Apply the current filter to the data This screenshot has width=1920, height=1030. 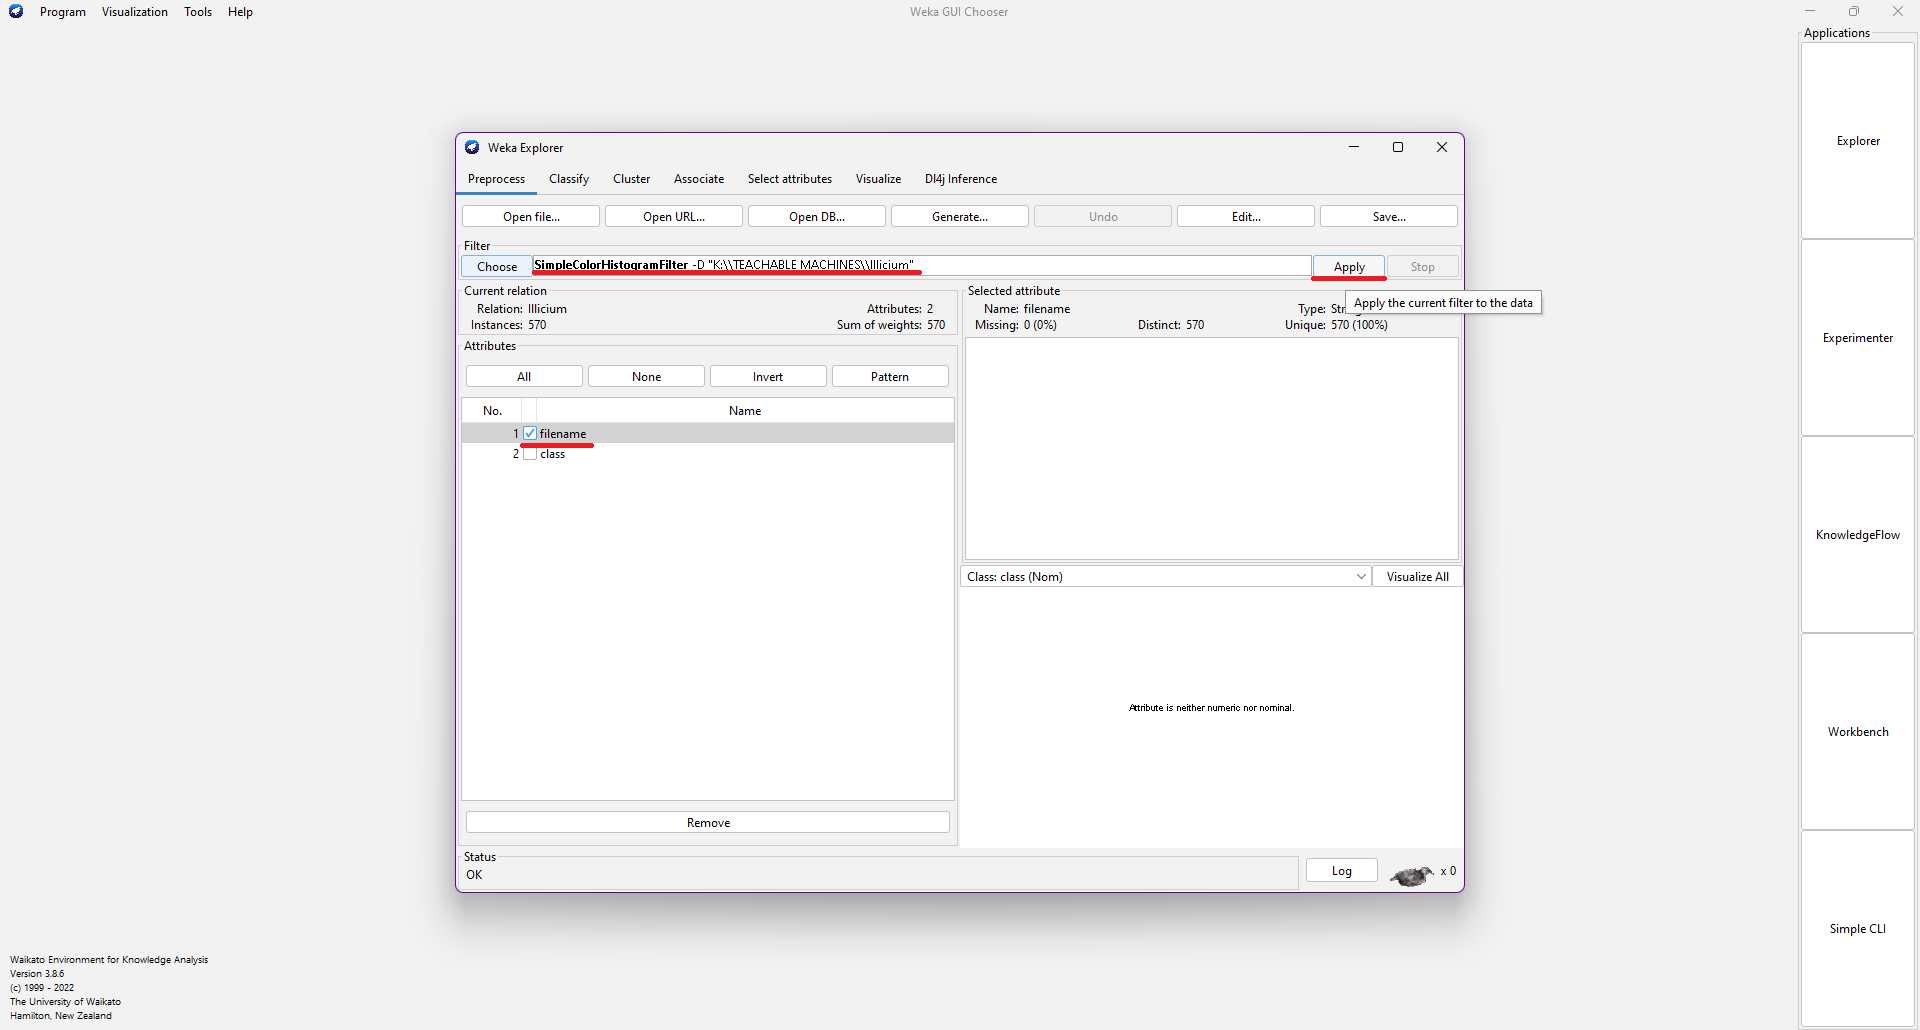coord(1348,267)
